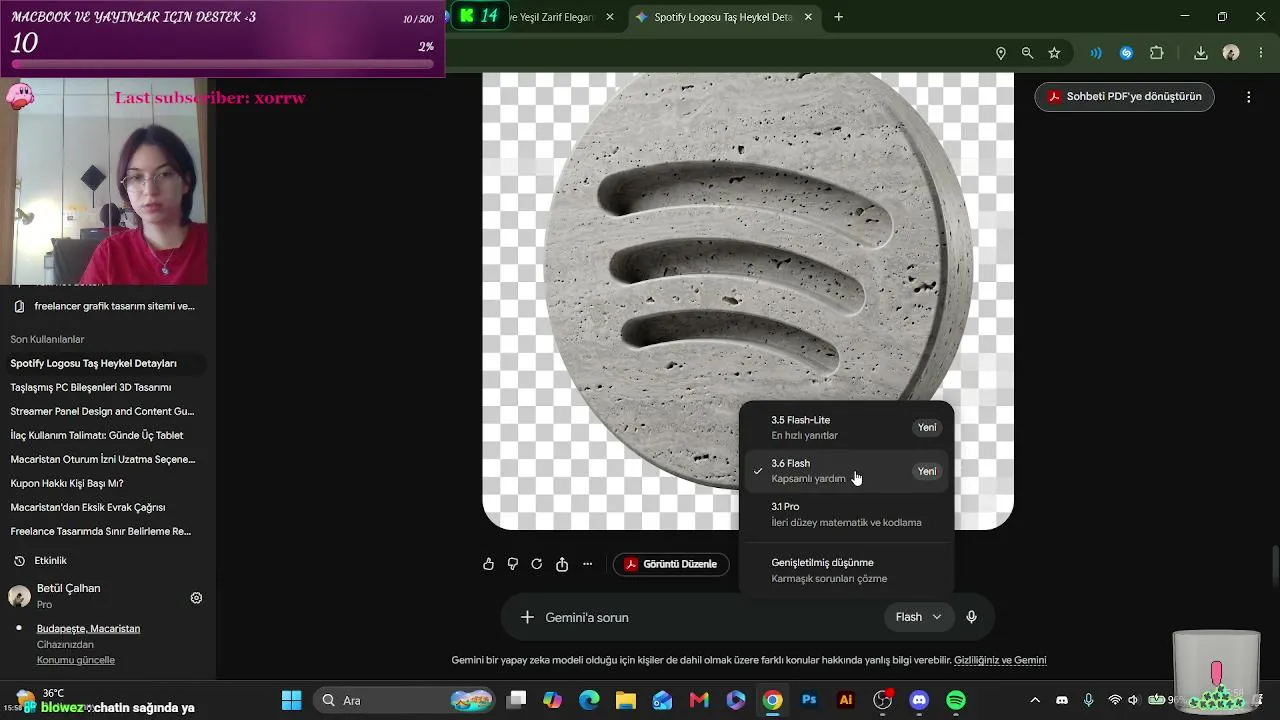
Task: Open freelancer grafik tasarım sitemi item
Action: click(x=104, y=306)
